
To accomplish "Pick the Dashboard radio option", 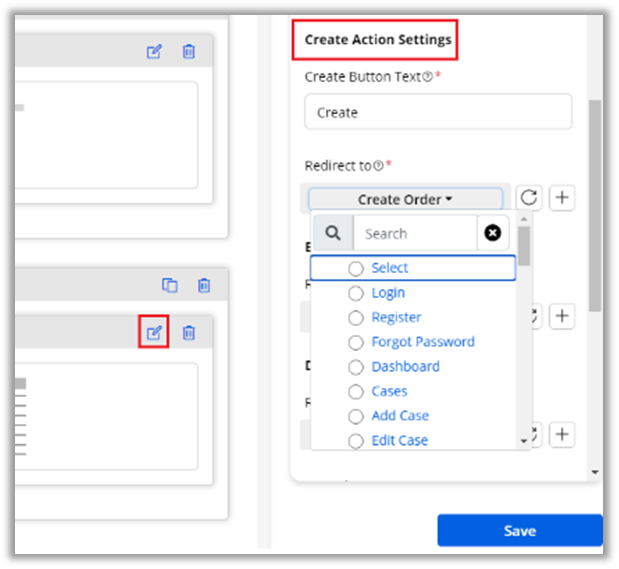I will (x=355, y=367).
